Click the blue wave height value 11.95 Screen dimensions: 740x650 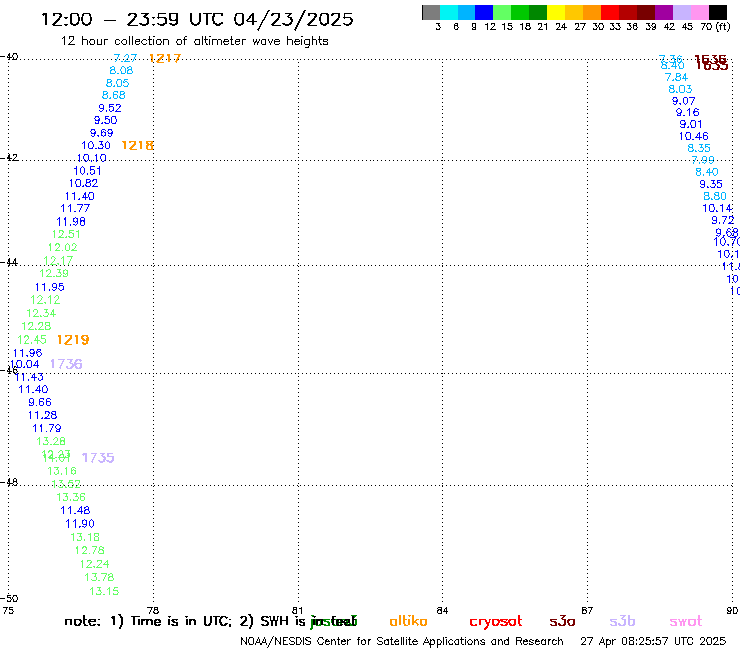(x=50, y=287)
